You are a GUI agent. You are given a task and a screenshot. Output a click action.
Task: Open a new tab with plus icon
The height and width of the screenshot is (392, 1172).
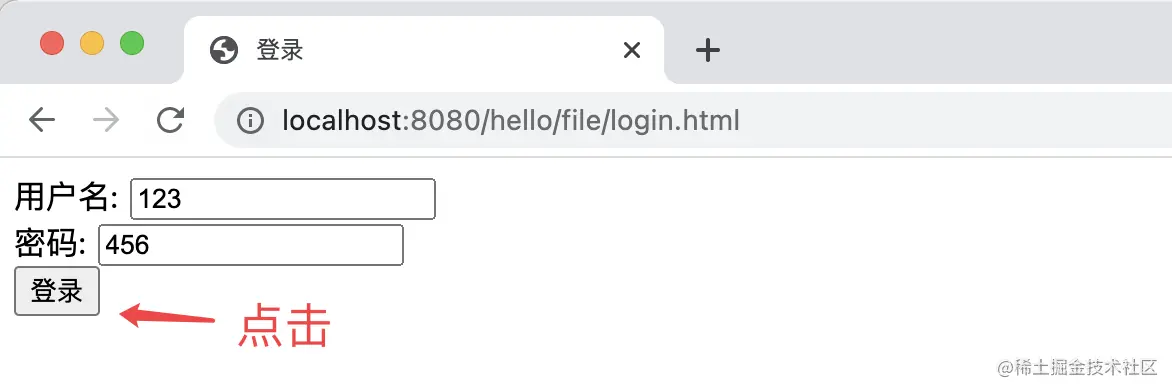point(707,51)
